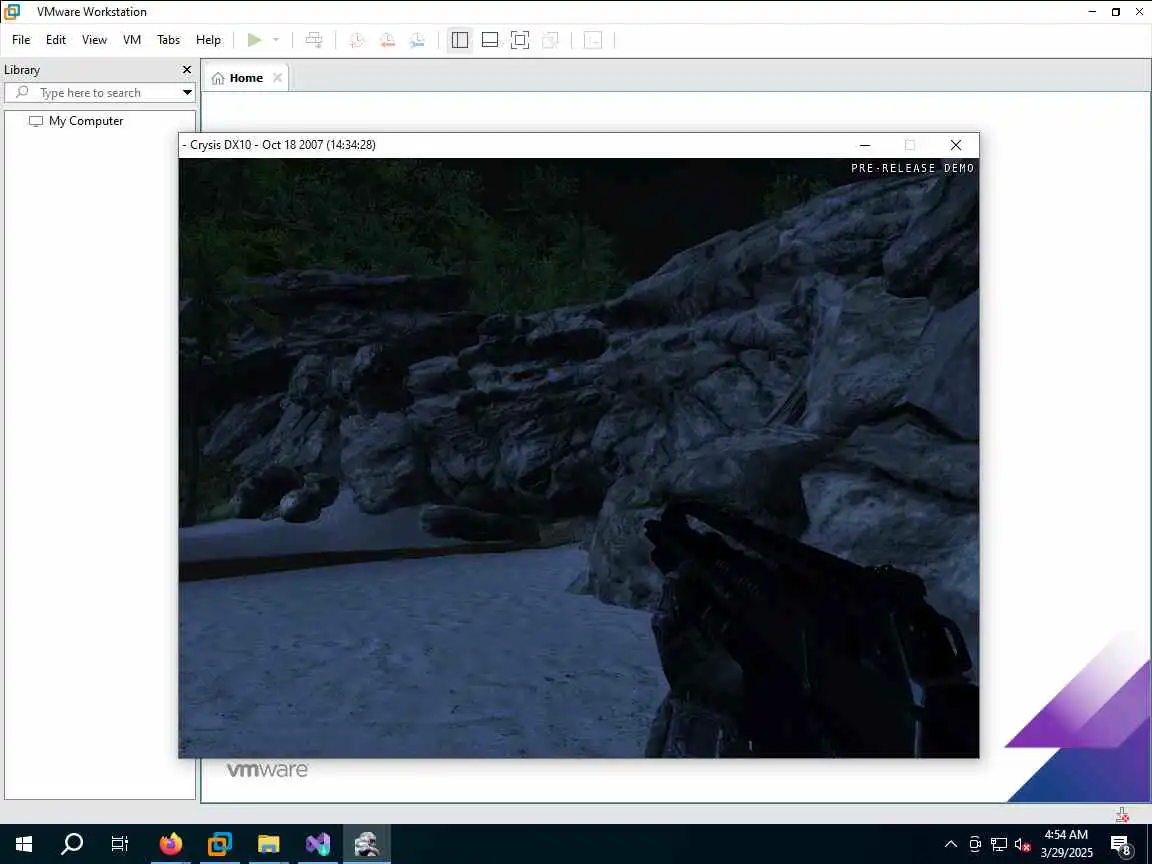Open Windows taskbar search
The image size is (1152, 864).
[x=72, y=844]
